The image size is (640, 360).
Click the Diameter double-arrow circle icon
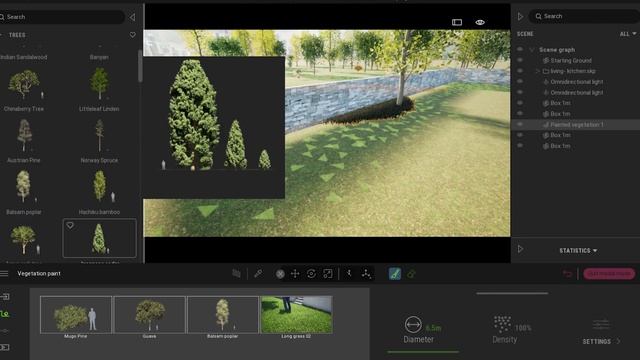413,325
